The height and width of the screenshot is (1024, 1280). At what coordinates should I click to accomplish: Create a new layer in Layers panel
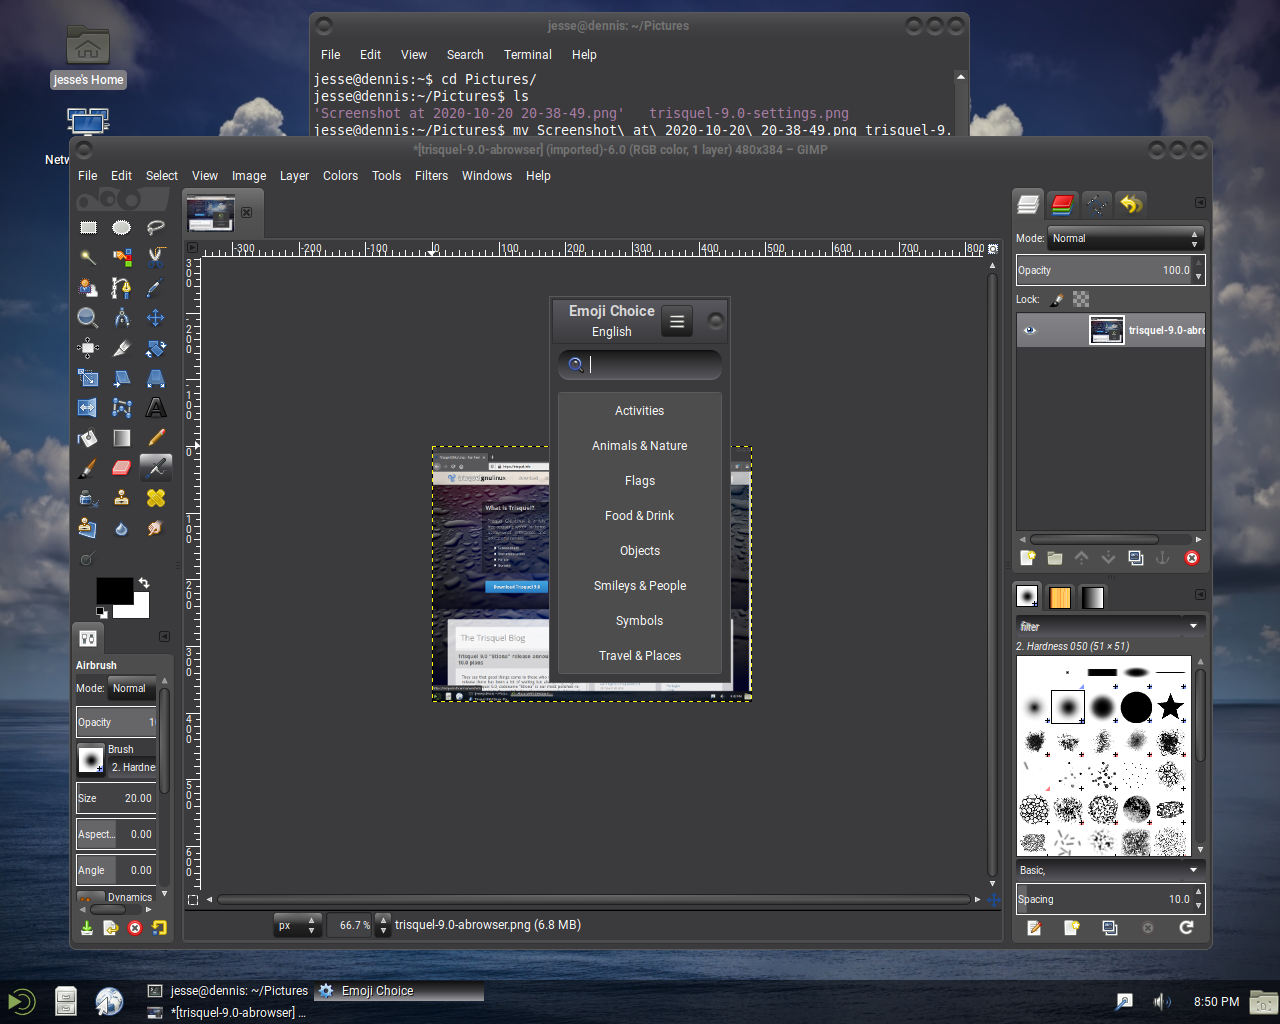pos(1028,558)
